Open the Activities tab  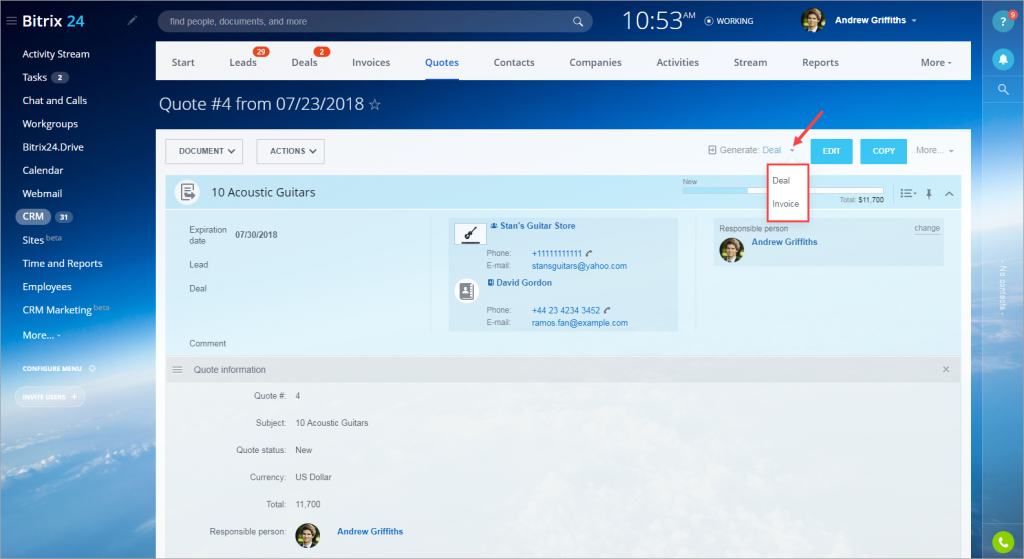[677, 63]
